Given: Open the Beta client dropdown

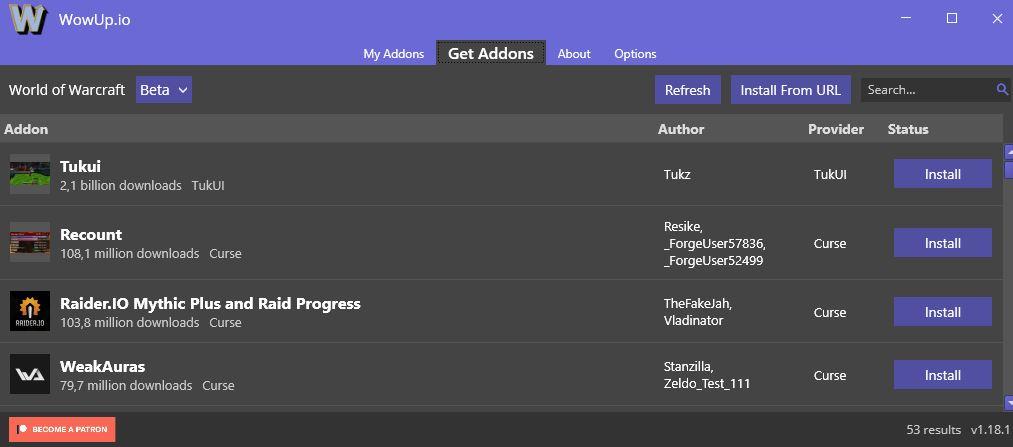Looking at the screenshot, I should (164, 90).
